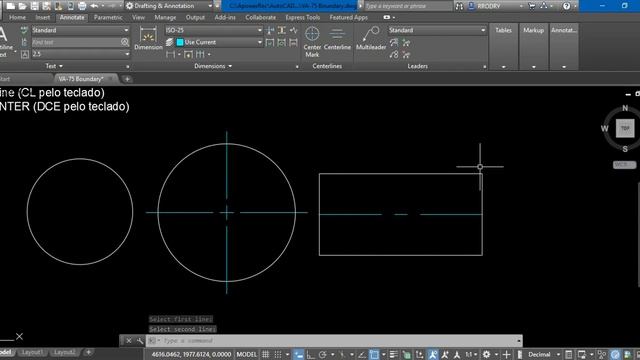
Task: Expand the Dimensions panel title
Action: pyautogui.click(x=213, y=66)
